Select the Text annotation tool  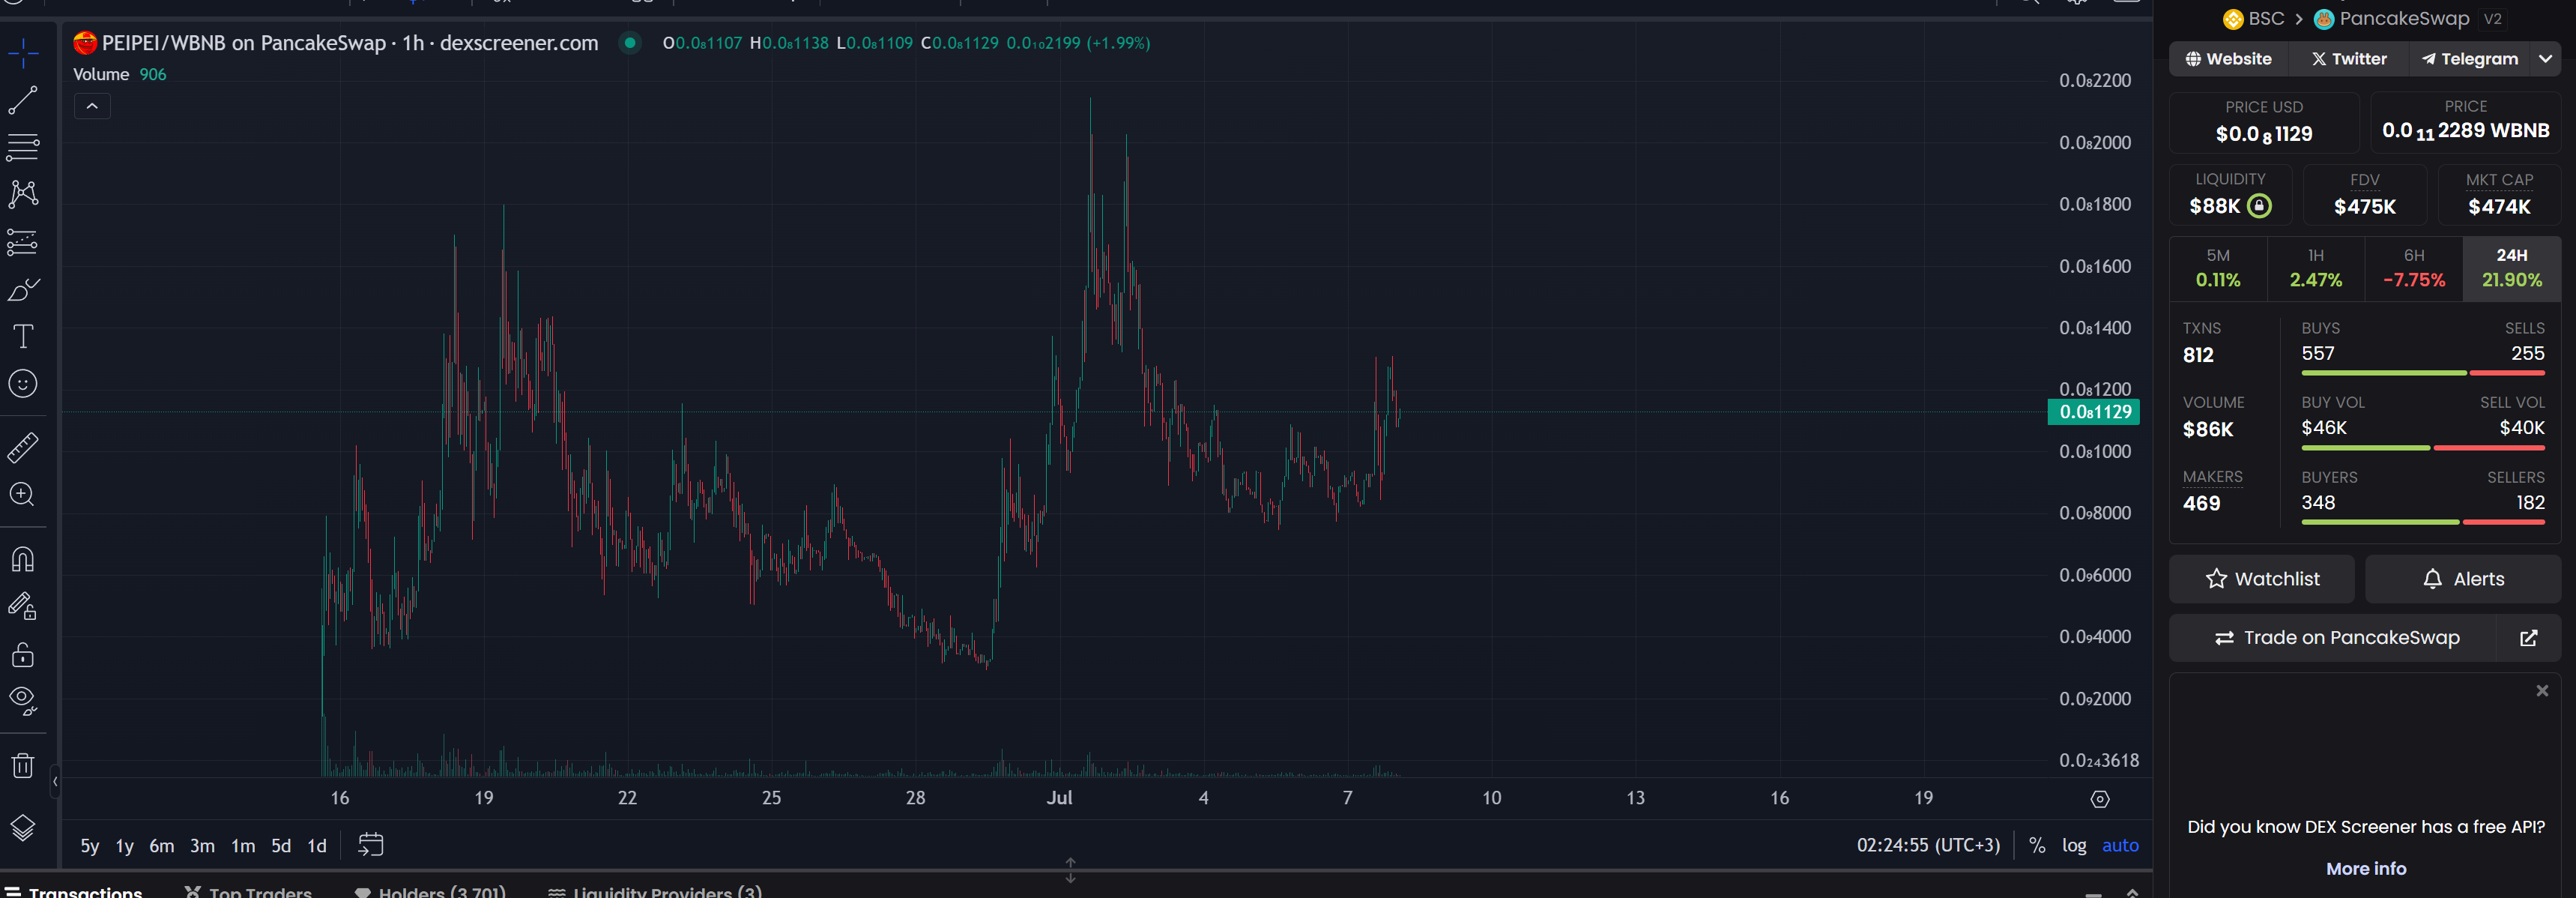point(23,336)
